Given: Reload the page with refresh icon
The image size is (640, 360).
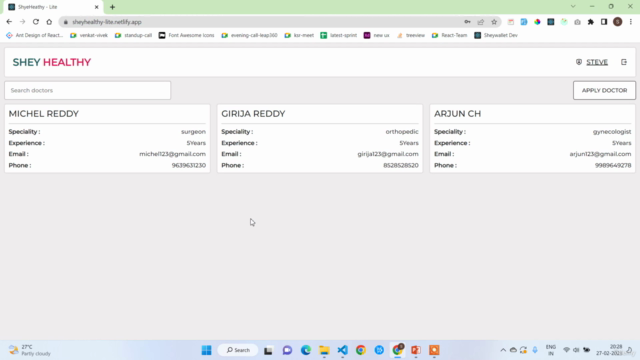Looking at the screenshot, I should [x=36, y=22].
